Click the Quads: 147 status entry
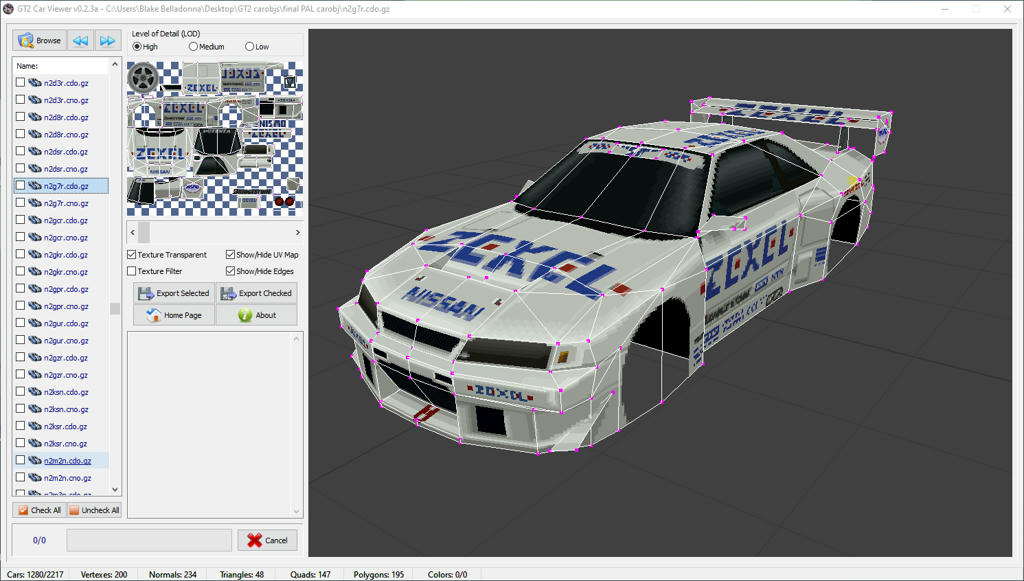1024x581 pixels. [x=310, y=574]
